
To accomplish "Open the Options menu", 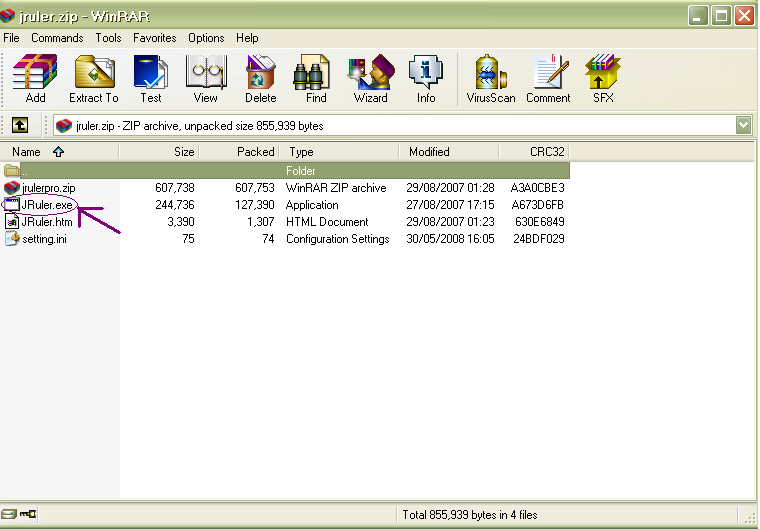I will pyautogui.click(x=206, y=38).
